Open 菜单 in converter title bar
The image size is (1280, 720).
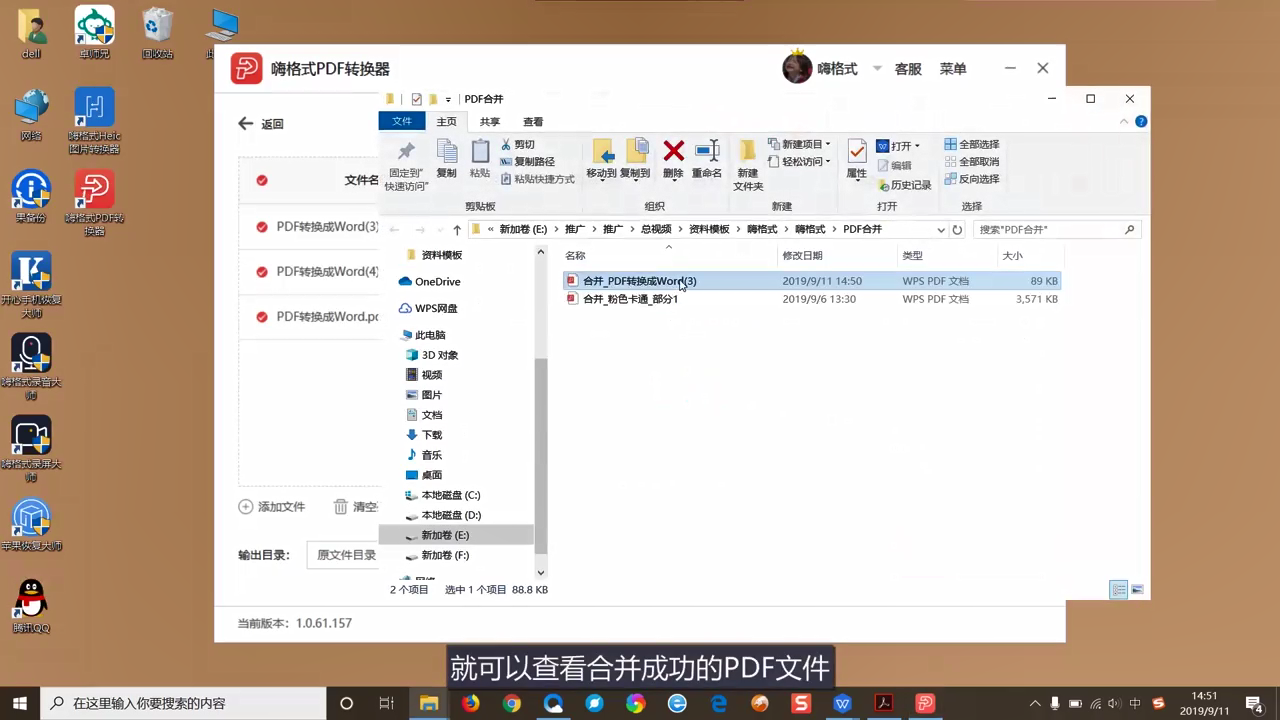click(953, 69)
